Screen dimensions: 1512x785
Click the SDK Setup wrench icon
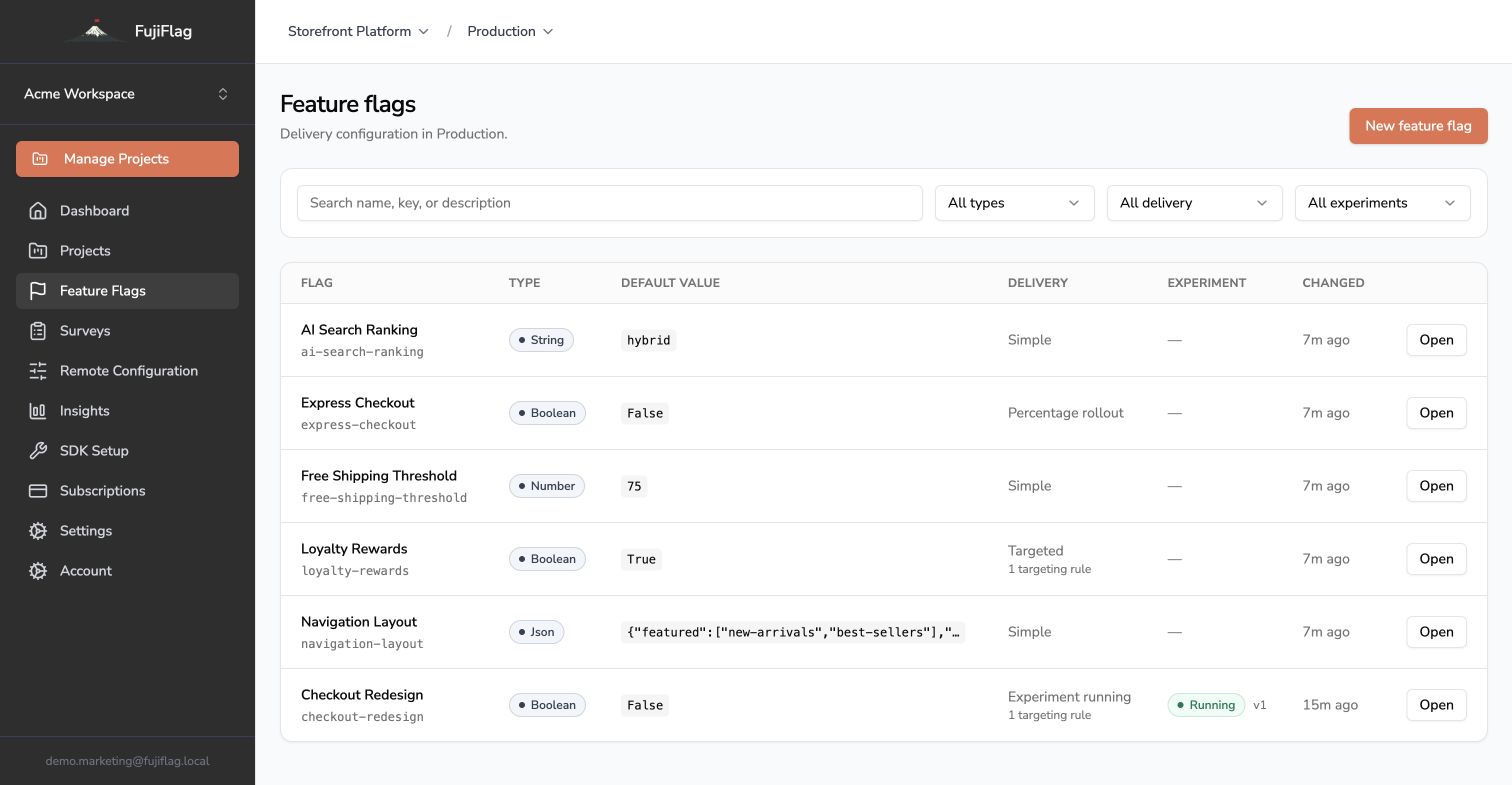coord(38,451)
